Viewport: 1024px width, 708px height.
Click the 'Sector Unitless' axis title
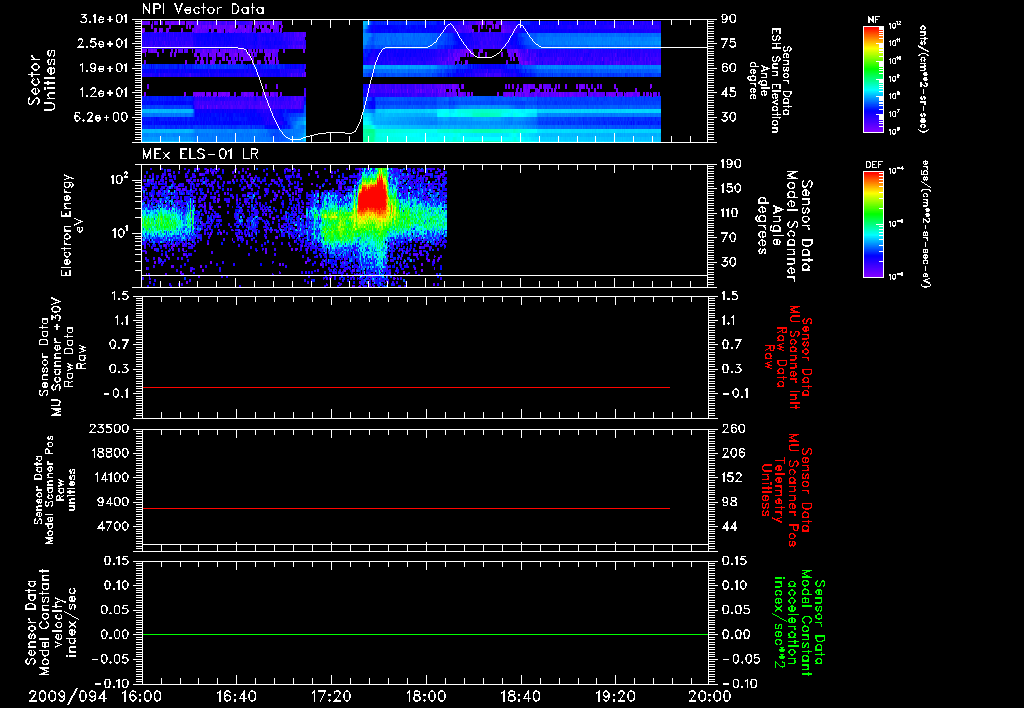(x=42, y=80)
